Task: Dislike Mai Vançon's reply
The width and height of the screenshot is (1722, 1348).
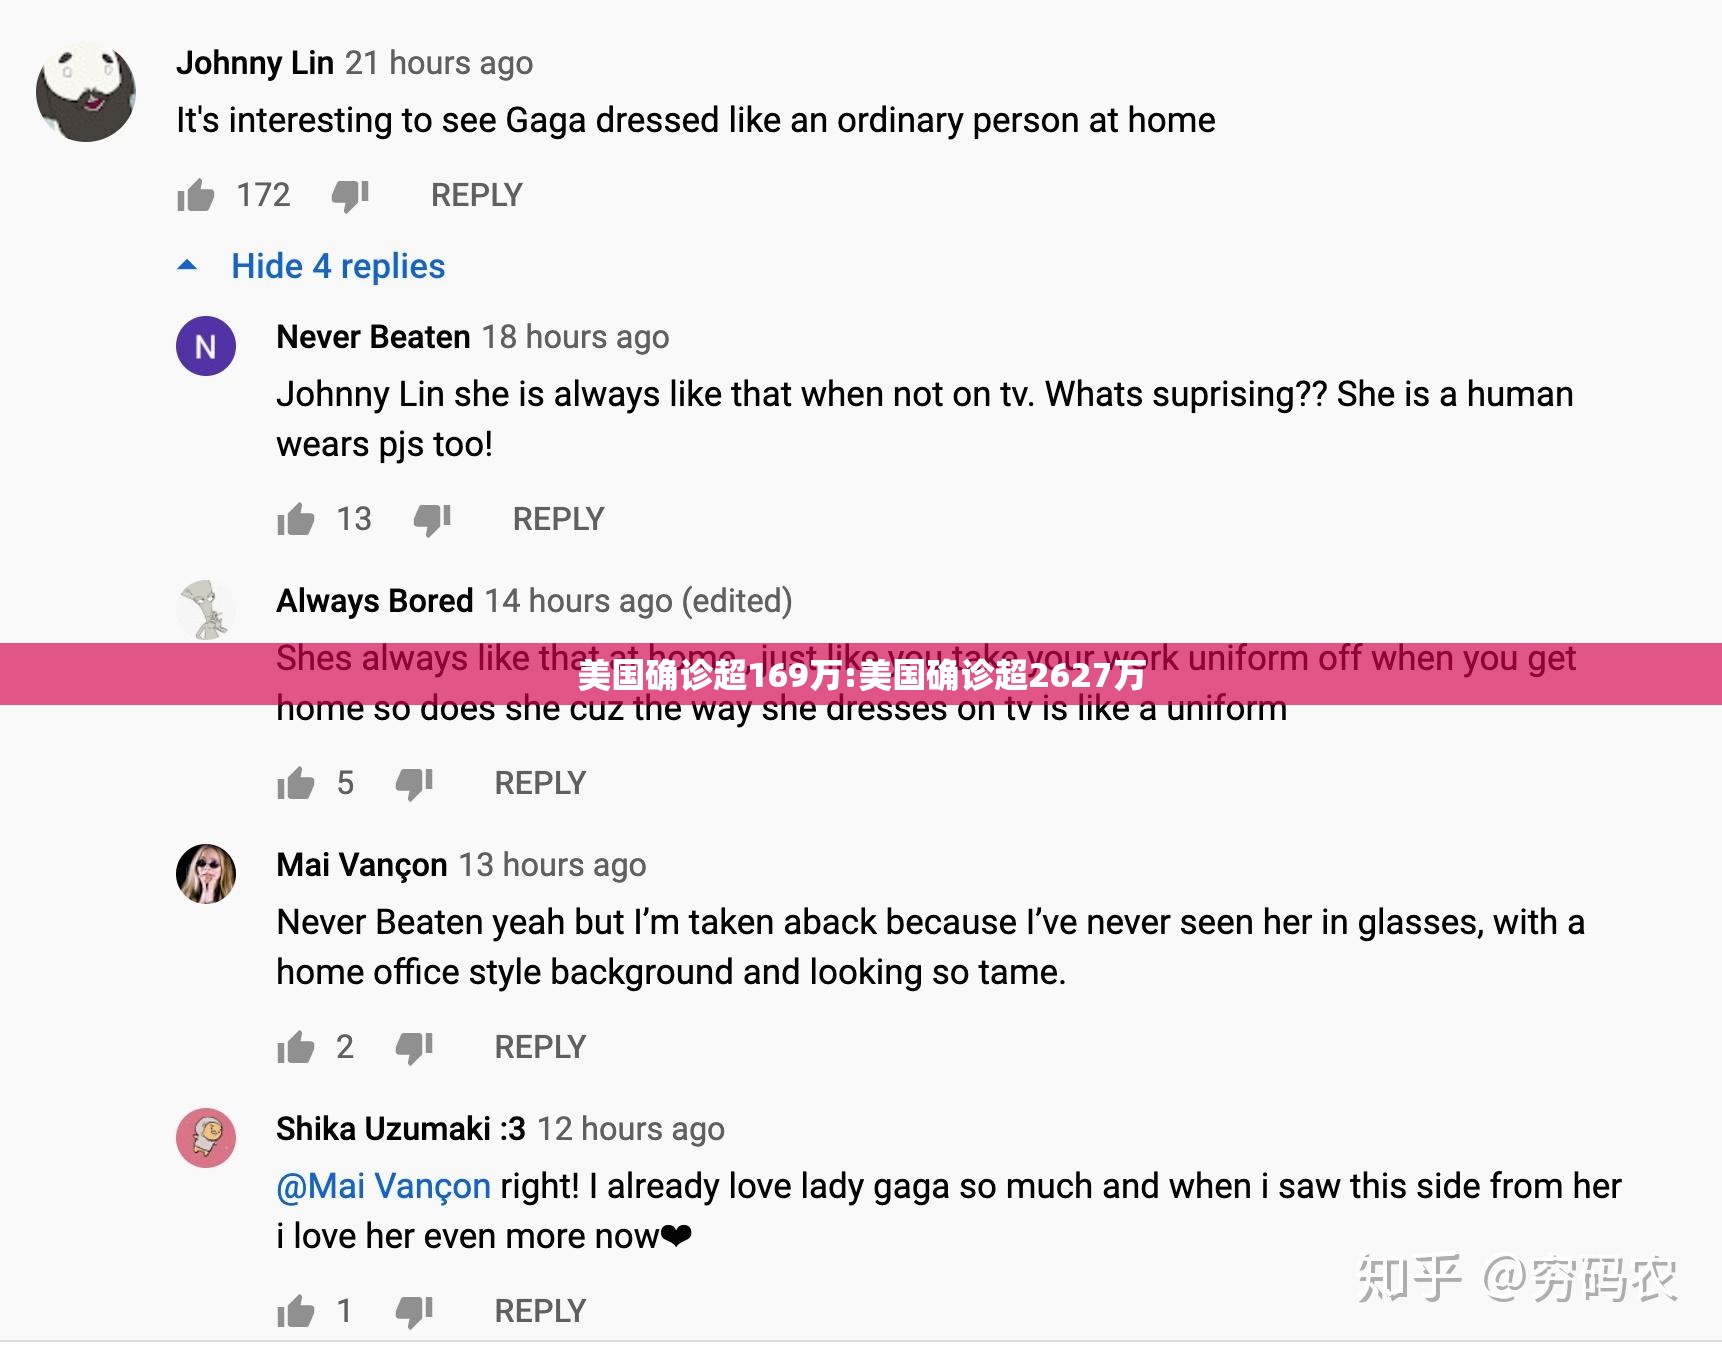Action: coord(414,1048)
